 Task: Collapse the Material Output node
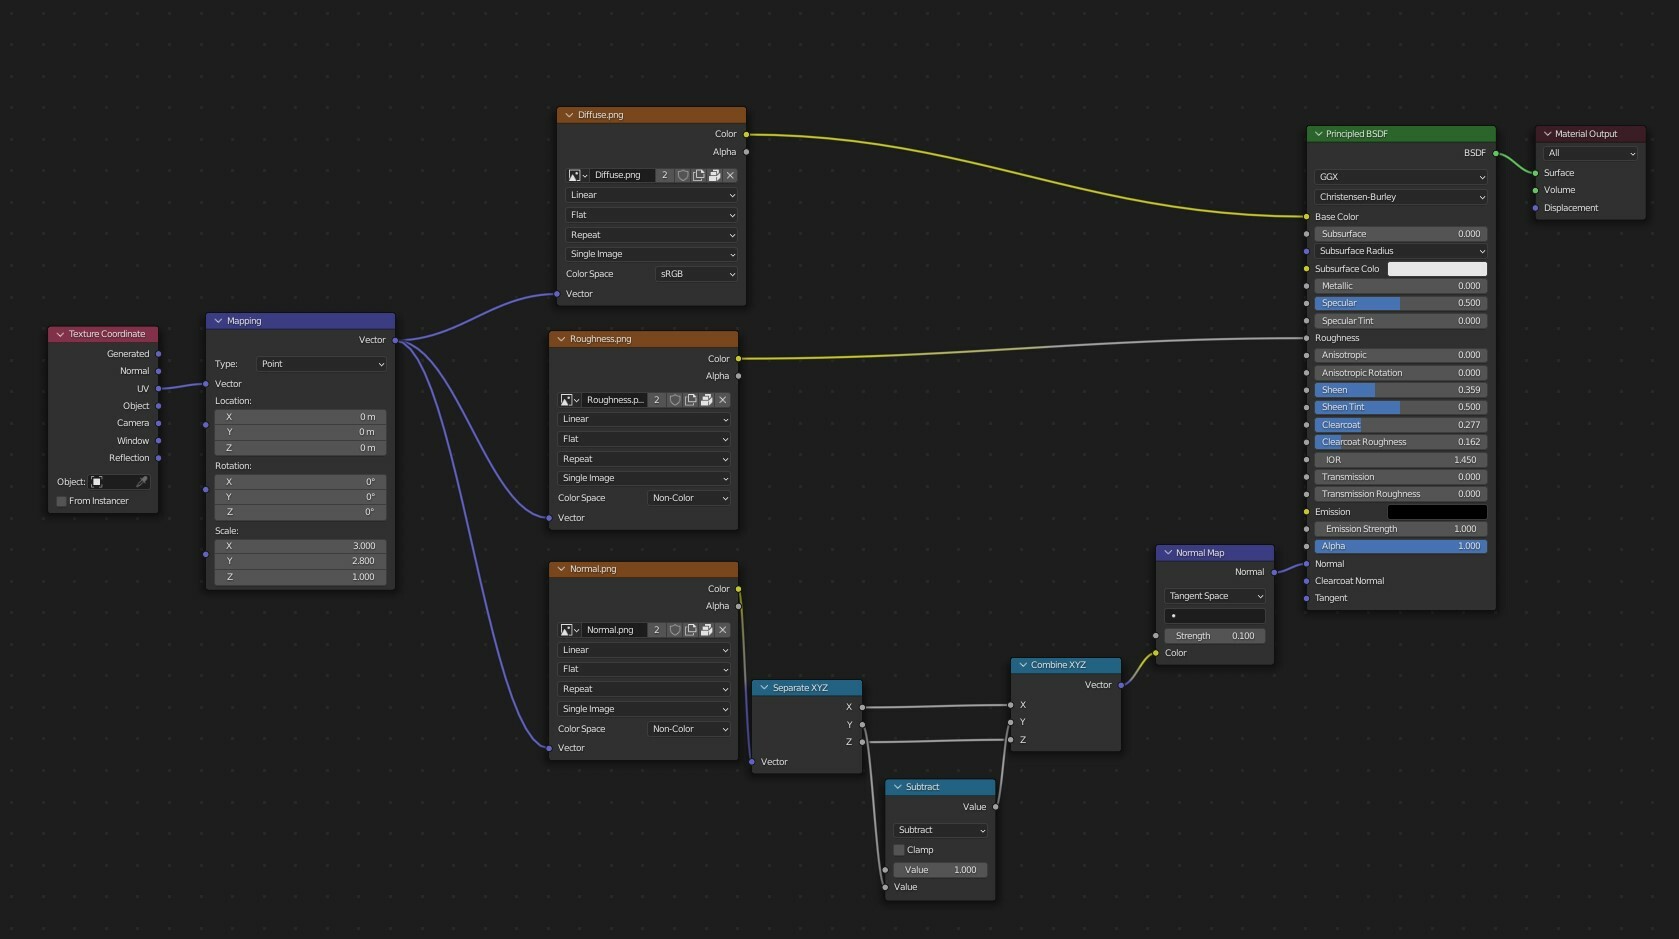coord(1547,134)
